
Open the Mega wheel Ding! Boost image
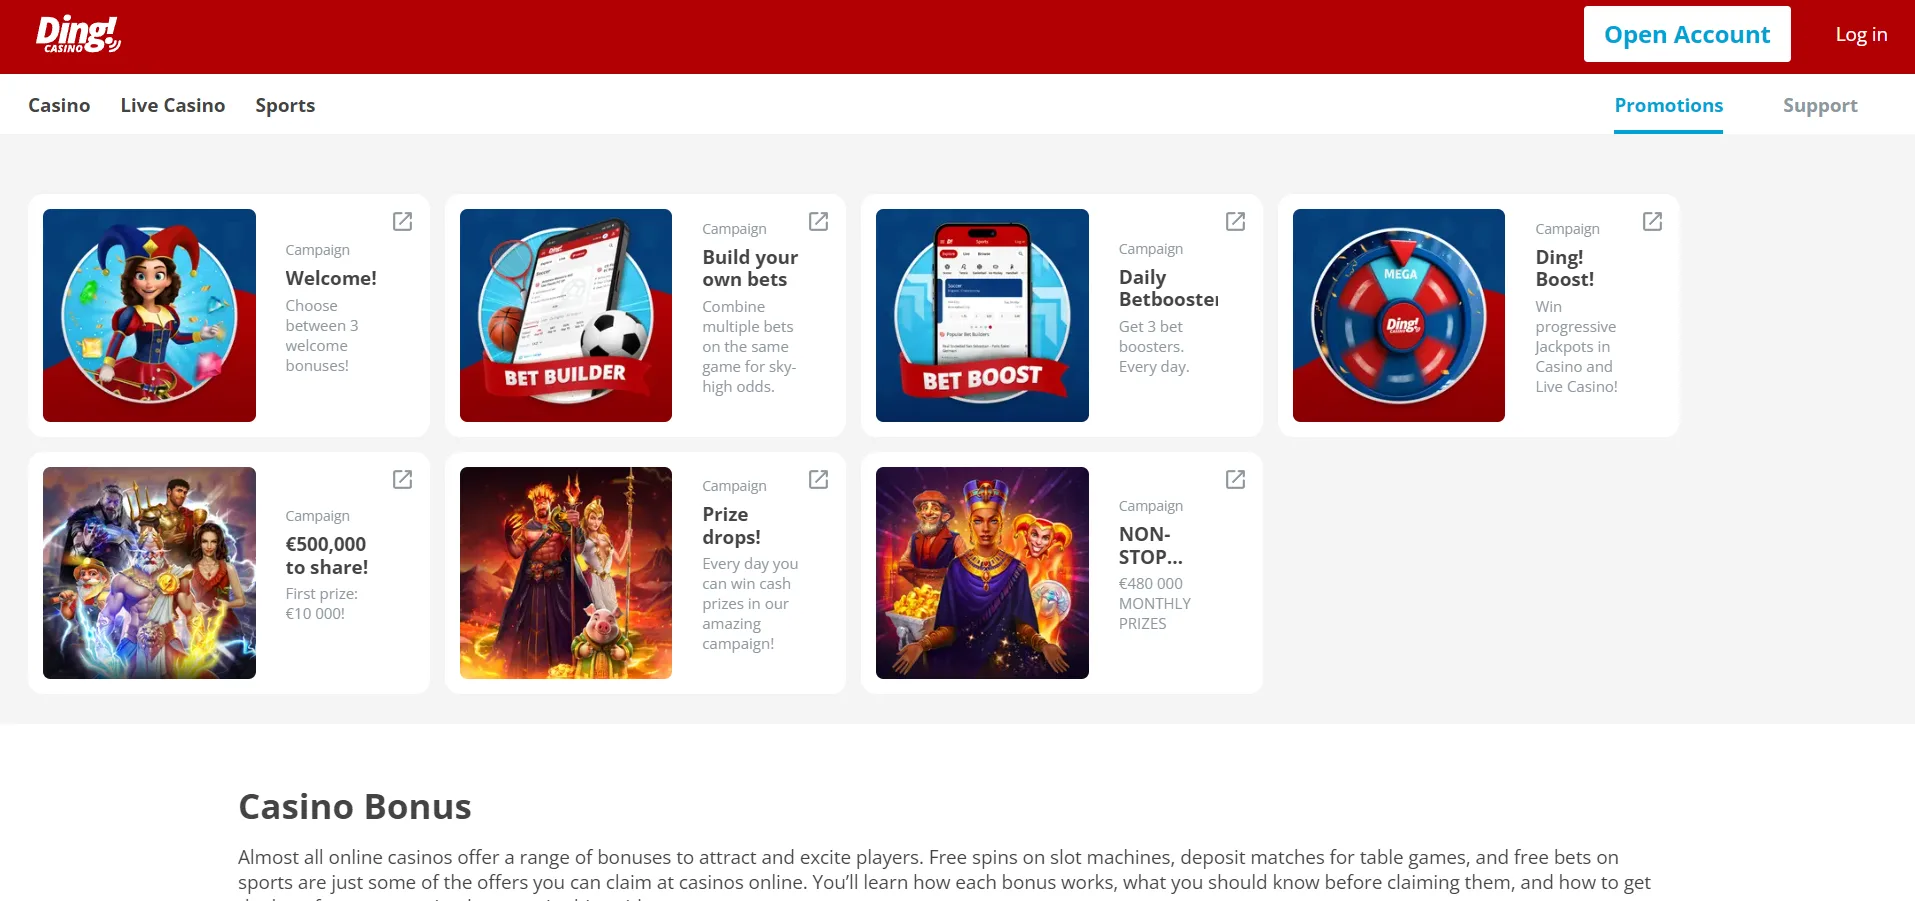1399,315
